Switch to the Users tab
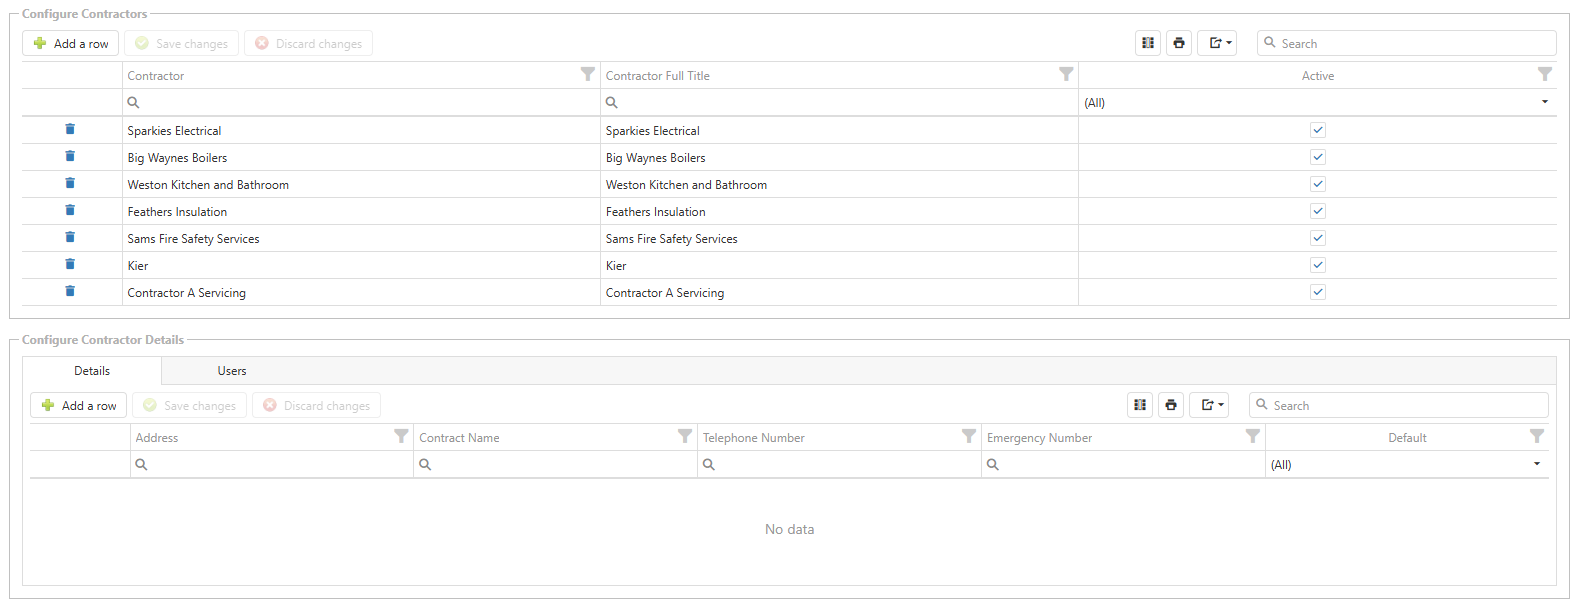The width and height of the screenshot is (1578, 610). [232, 371]
